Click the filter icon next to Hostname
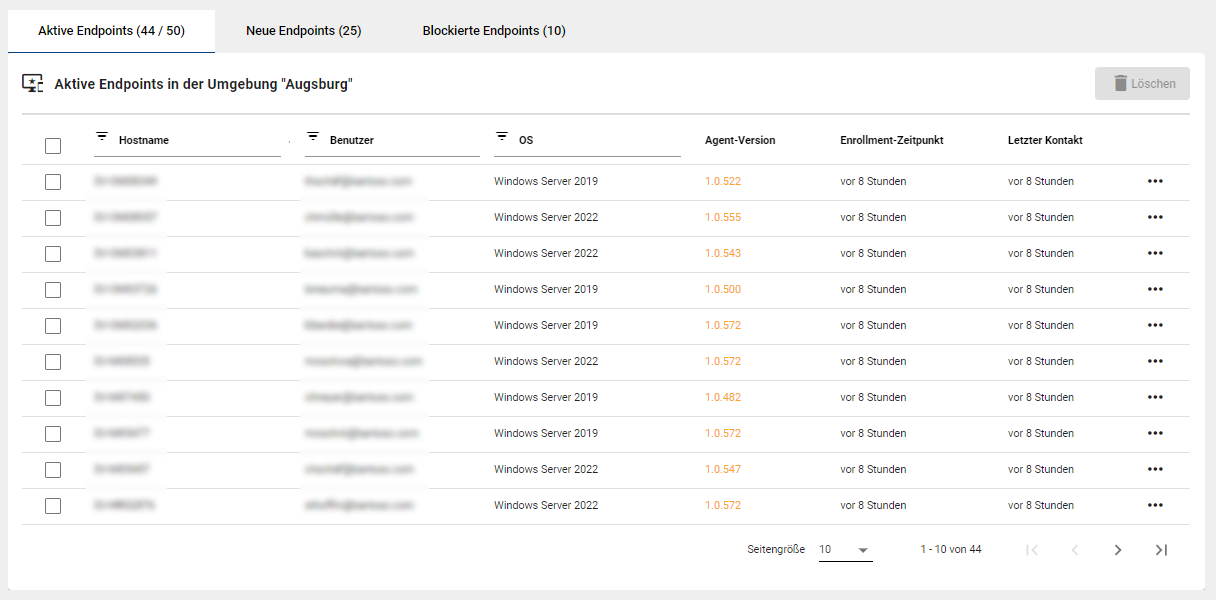The height and width of the screenshot is (600, 1216). [x=101, y=136]
